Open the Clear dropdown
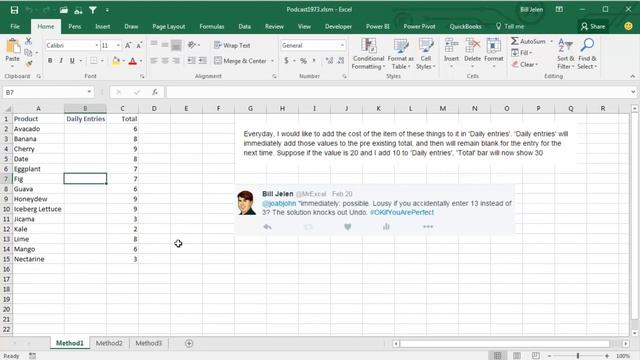Image resolution: width=640 pixels, height=360 pixels. click(x=525, y=64)
